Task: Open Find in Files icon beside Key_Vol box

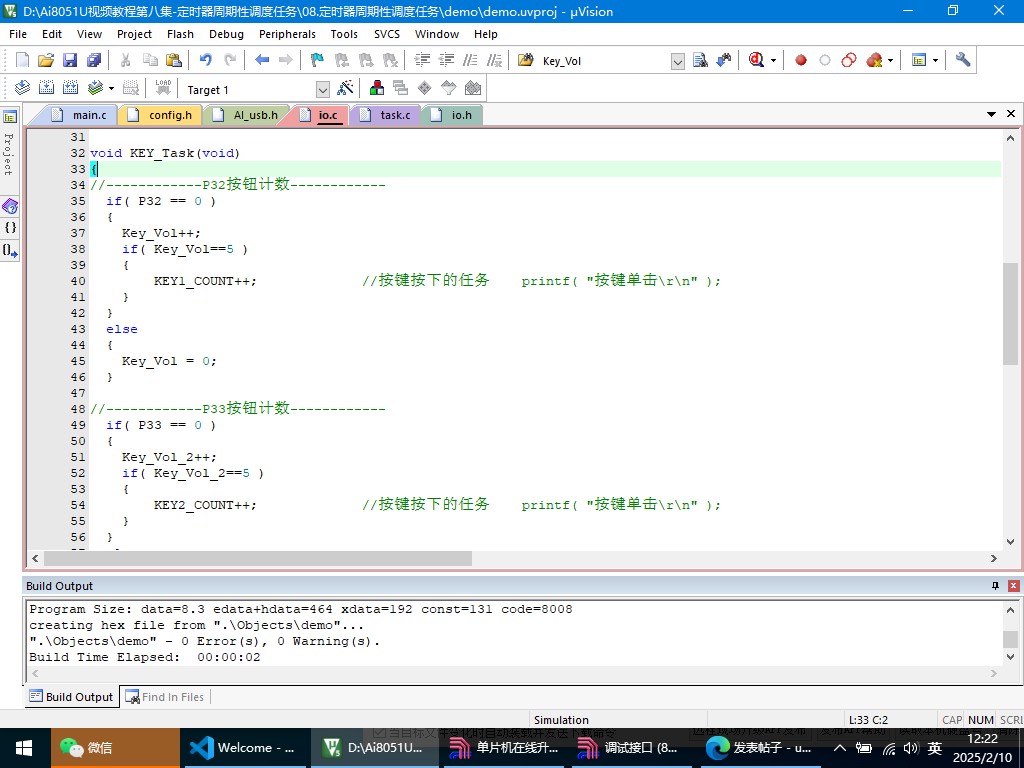Action: (526, 61)
